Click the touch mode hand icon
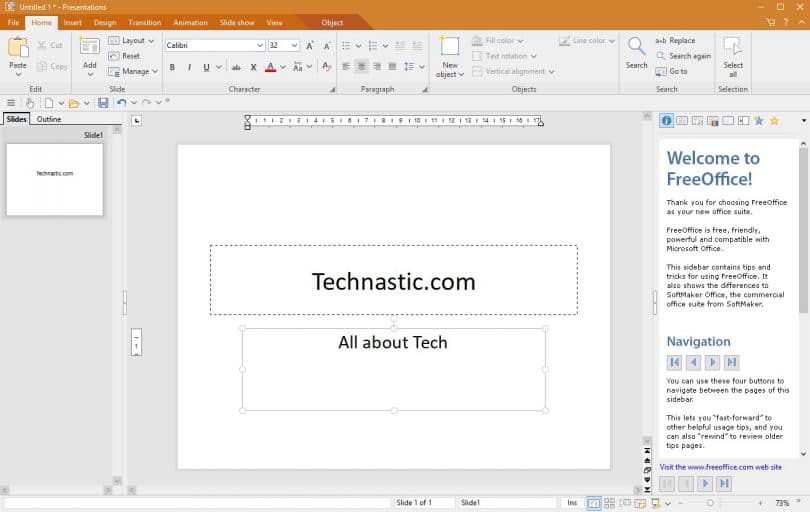 click(x=30, y=103)
